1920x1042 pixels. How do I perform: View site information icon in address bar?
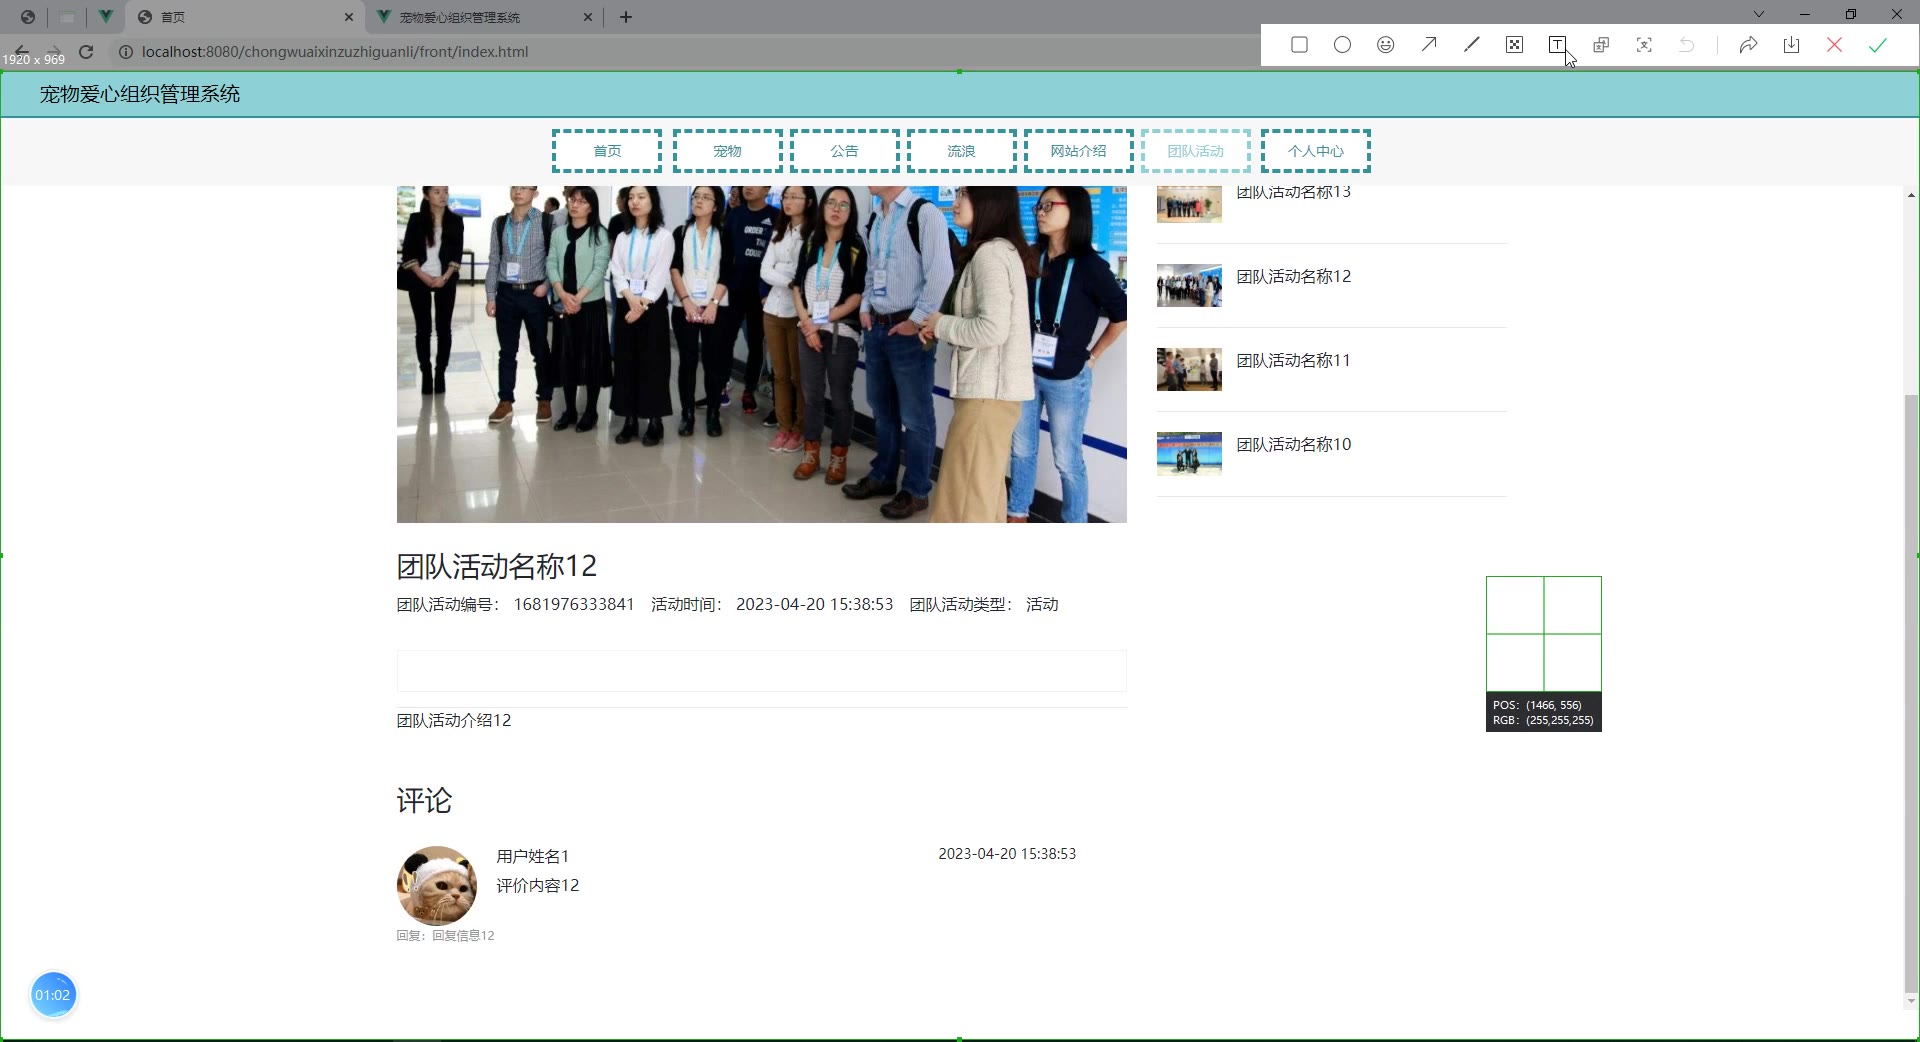tap(126, 52)
